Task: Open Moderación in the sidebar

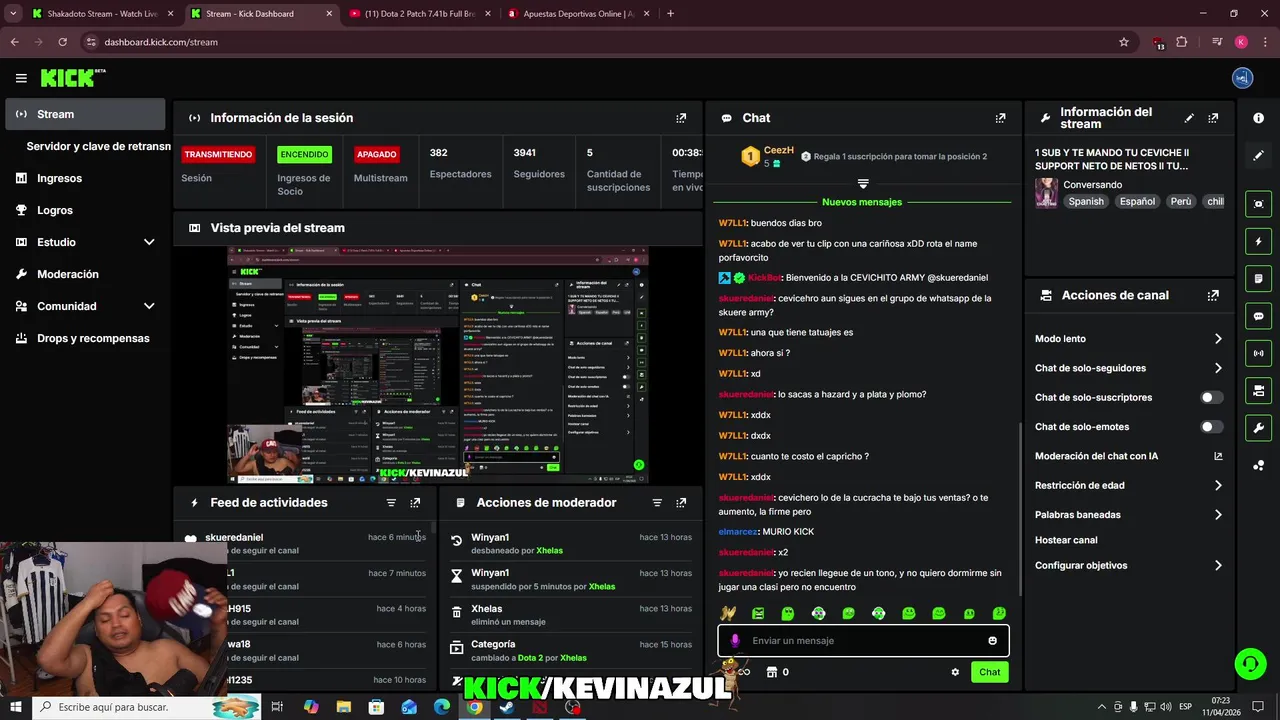Action: (68, 274)
